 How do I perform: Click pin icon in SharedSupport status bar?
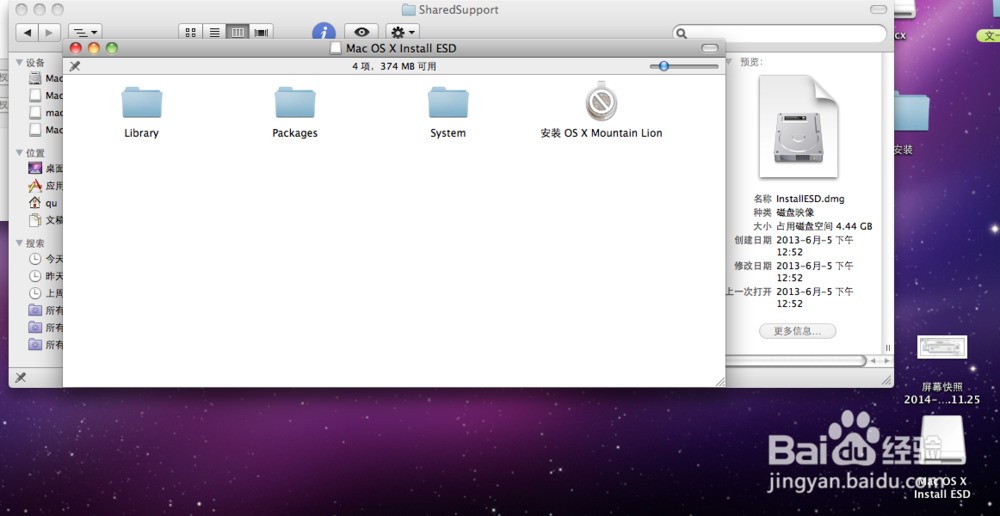pos(20,377)
